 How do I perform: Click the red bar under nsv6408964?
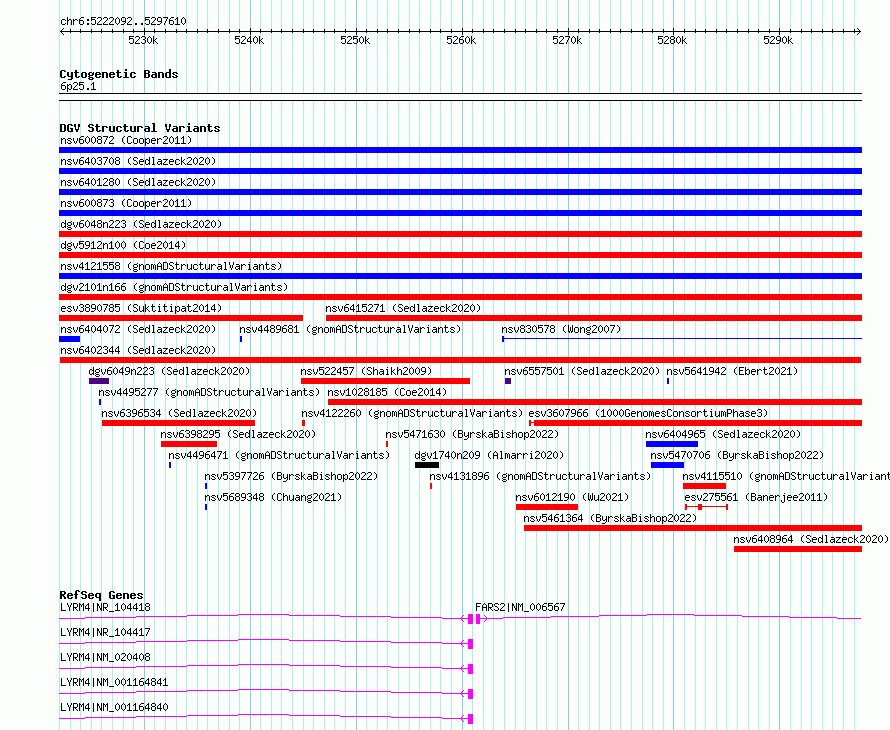click(x=798, y=549)
